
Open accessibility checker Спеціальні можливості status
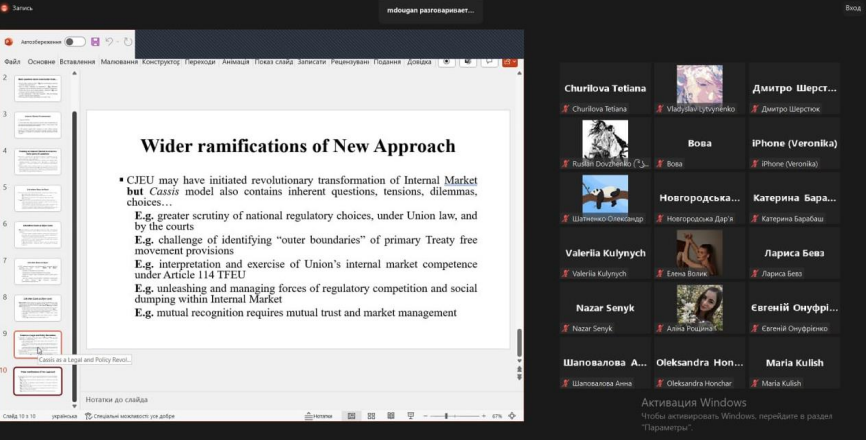pos(130,416)
